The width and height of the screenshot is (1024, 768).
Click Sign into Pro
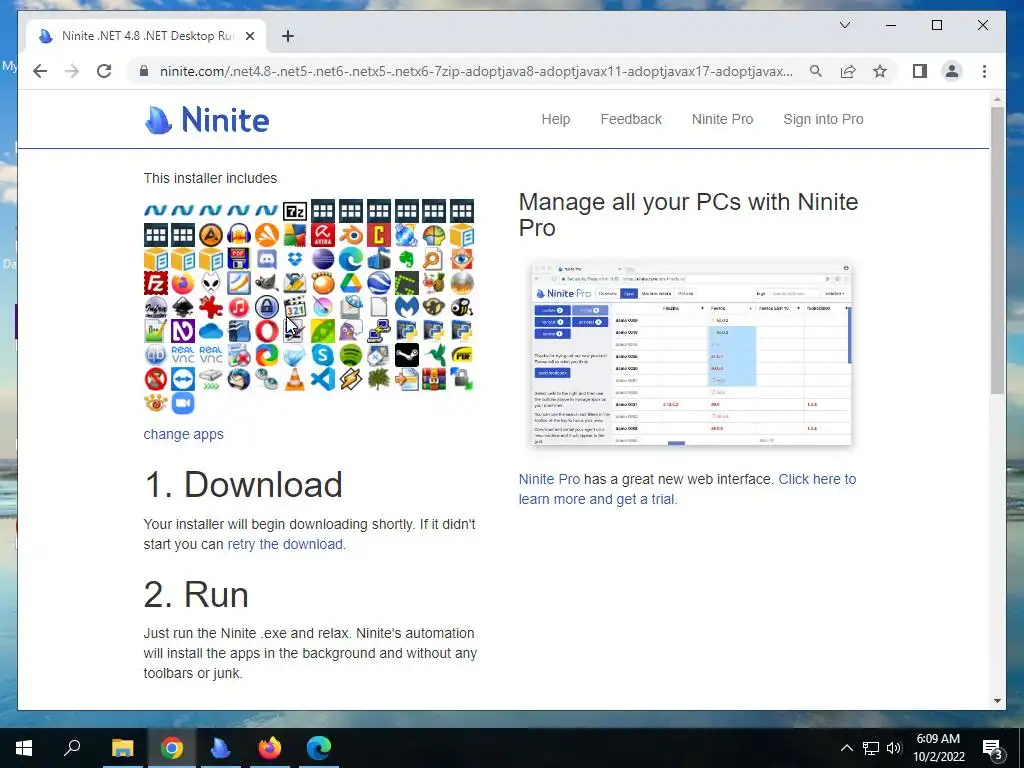[x=823, y=120]
